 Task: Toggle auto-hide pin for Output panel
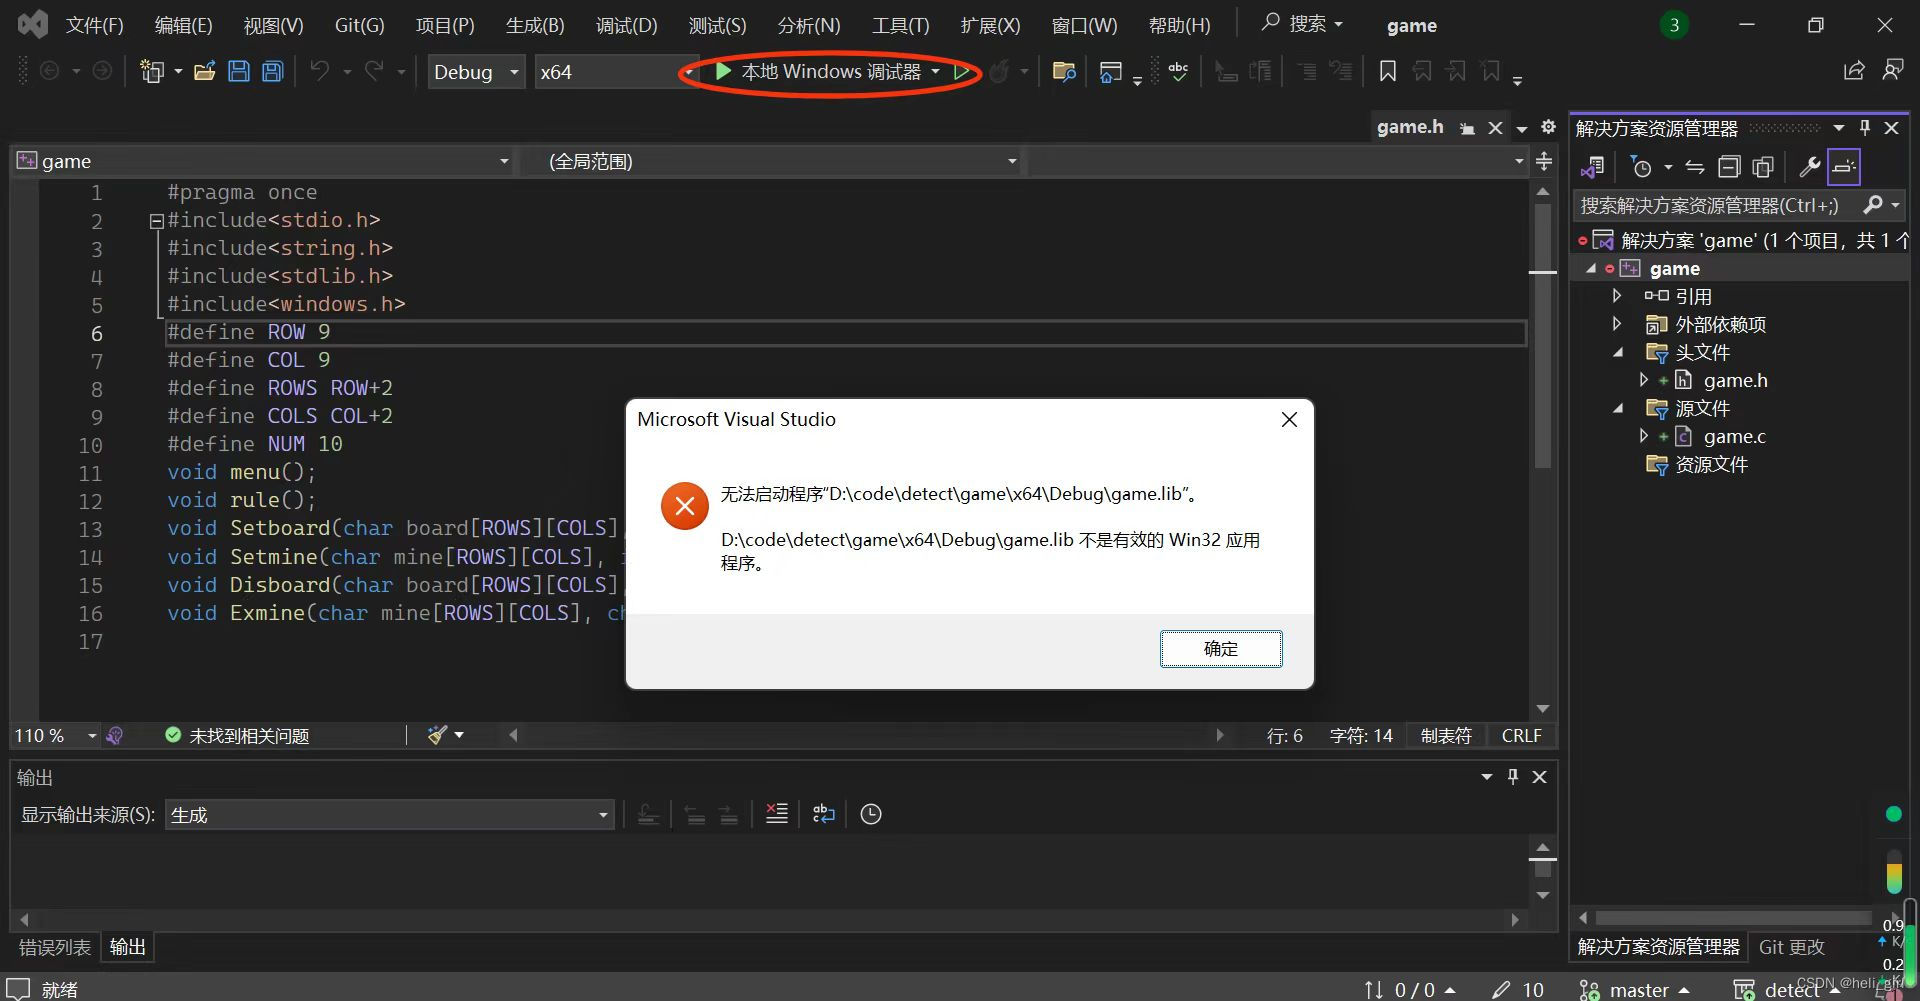click(1513, 776)
